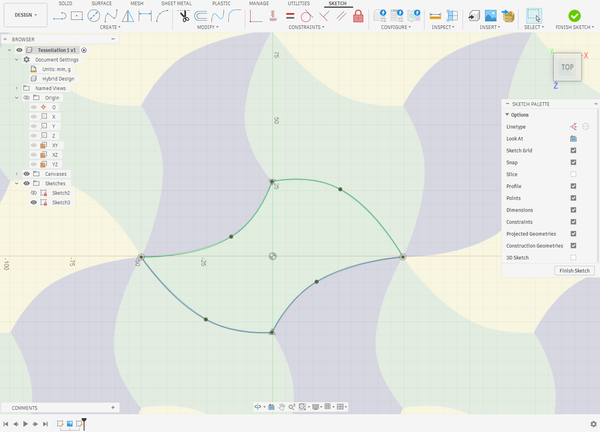The height and width of the screenshot is (432, 600).
Task: Select the Sketch Dimension tool
Action: click(145, 16)
